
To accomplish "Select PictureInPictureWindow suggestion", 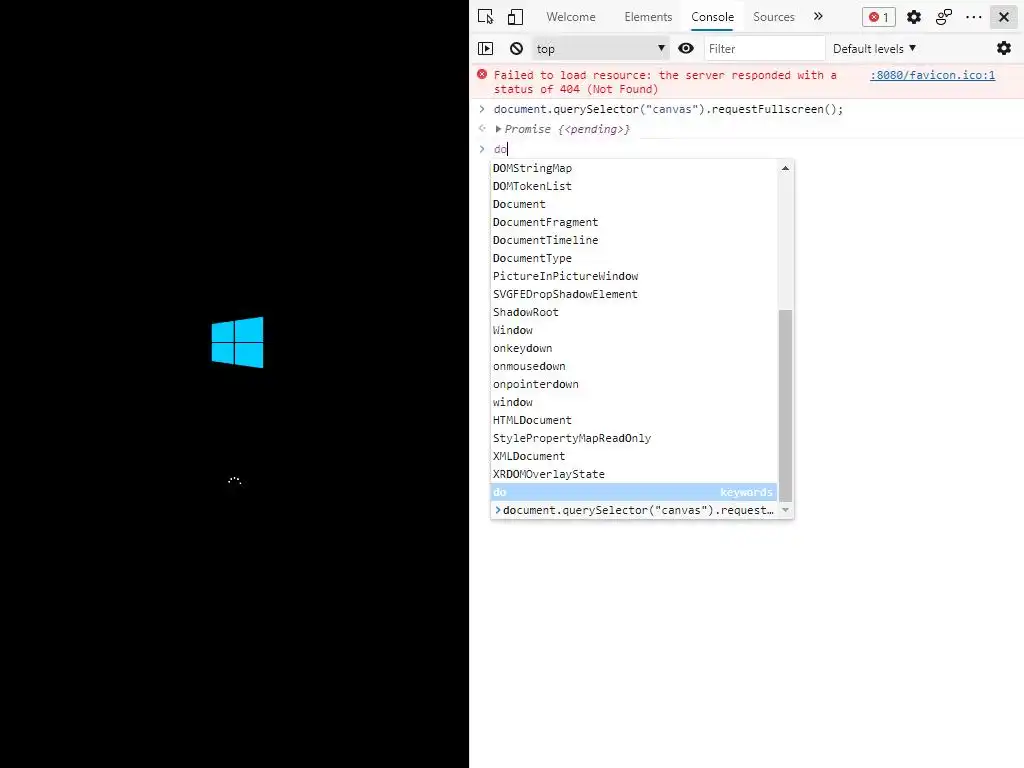I will 634,276.
